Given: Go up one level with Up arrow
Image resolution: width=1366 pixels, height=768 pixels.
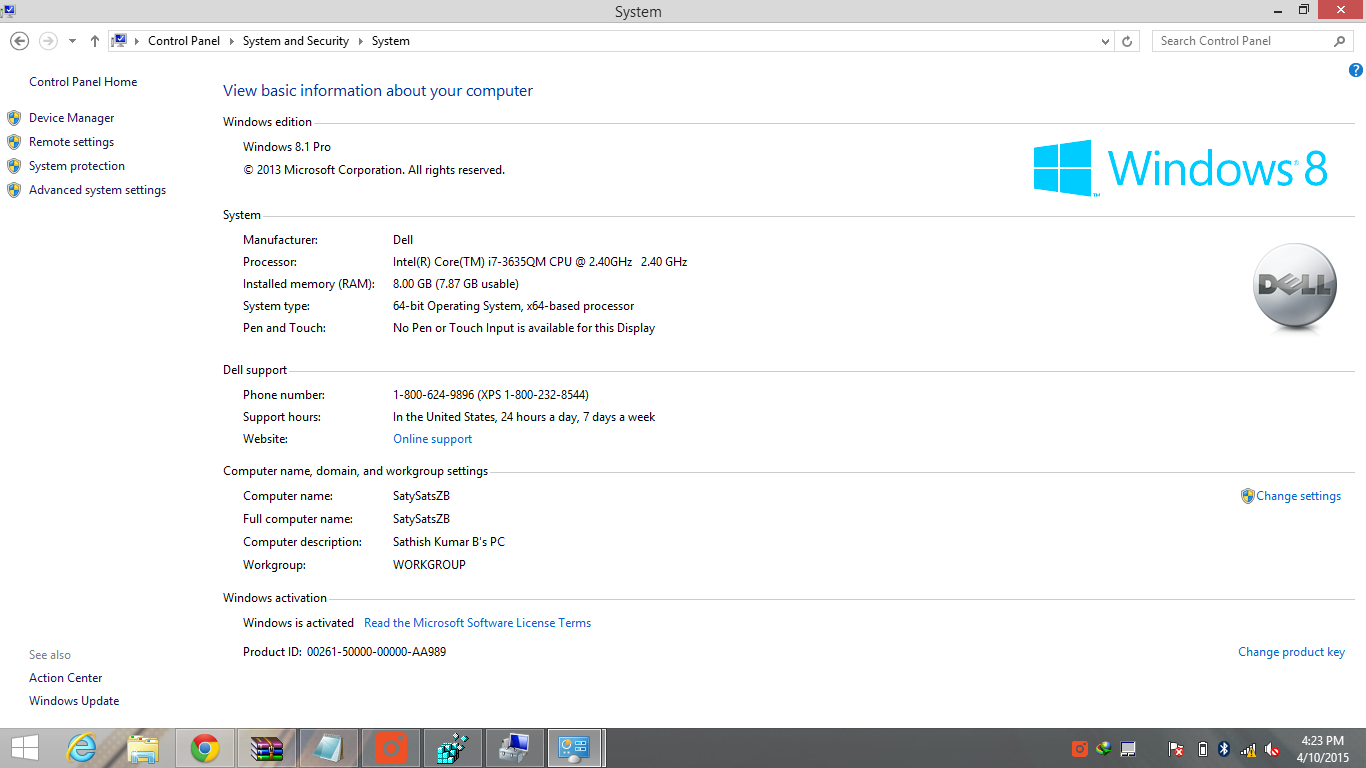Looking at the screenshot, I should coord(94,41).
